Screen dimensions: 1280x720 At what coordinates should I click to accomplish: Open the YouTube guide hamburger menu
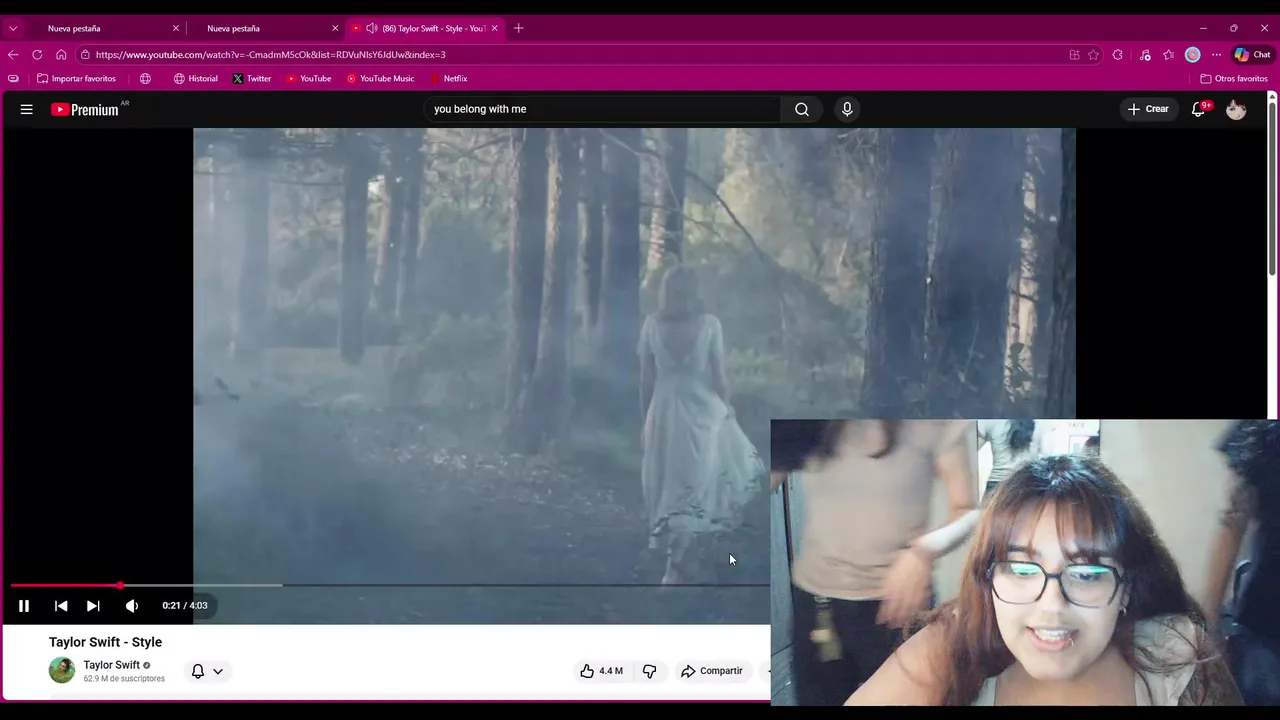tap(27, 109)
